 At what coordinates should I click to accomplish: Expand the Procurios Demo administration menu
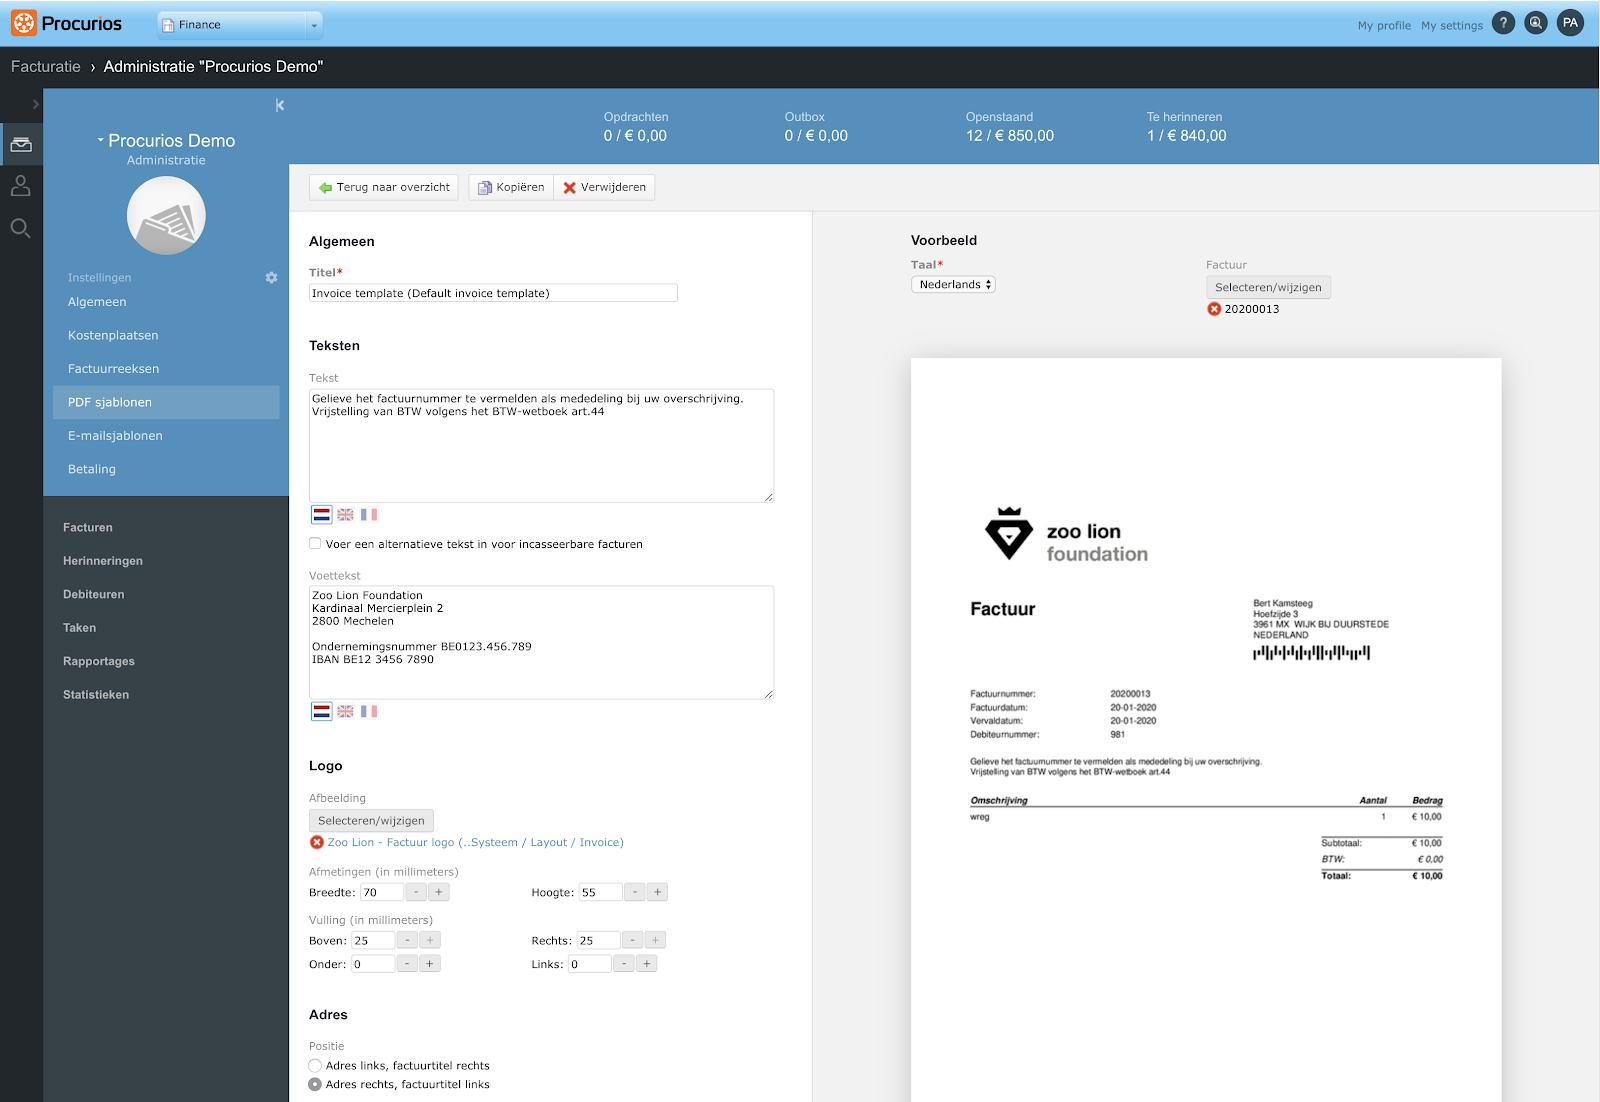[x=166, y=141]
